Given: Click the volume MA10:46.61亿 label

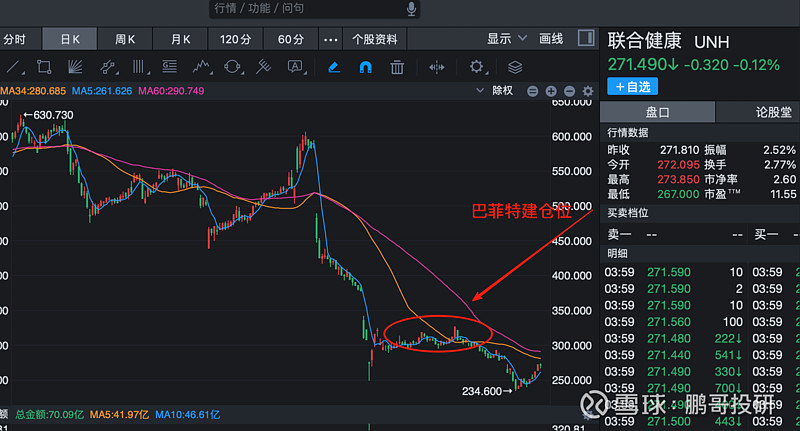Looking at the screenshot, I should click(187, 415).
